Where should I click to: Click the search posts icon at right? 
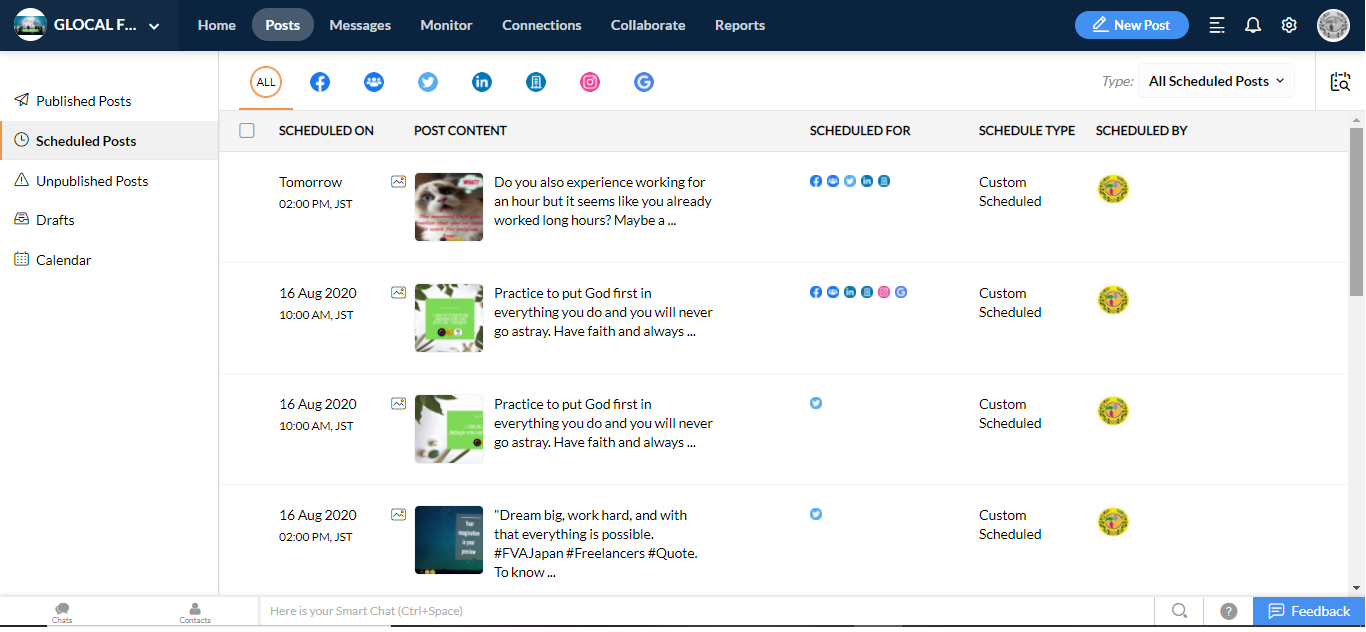point(1340,82)
